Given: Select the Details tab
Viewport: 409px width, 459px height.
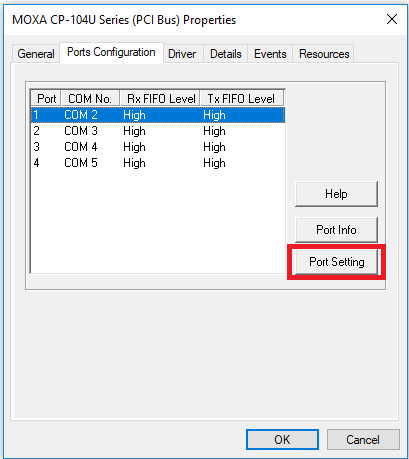Looking at the screenshot, I should (x=226, y=54).
